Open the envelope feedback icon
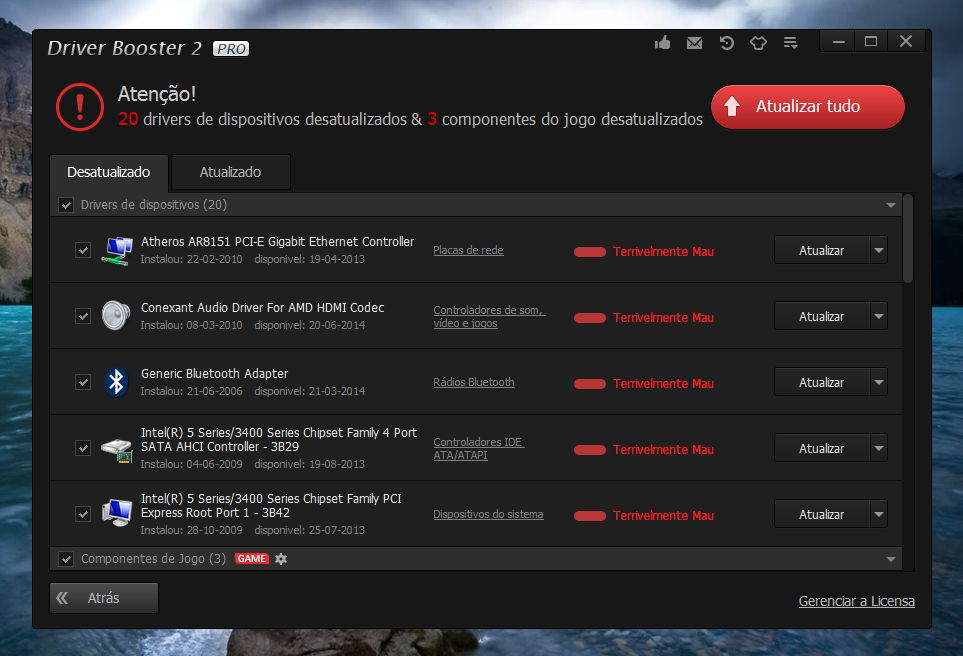 [x=694, y=43]
